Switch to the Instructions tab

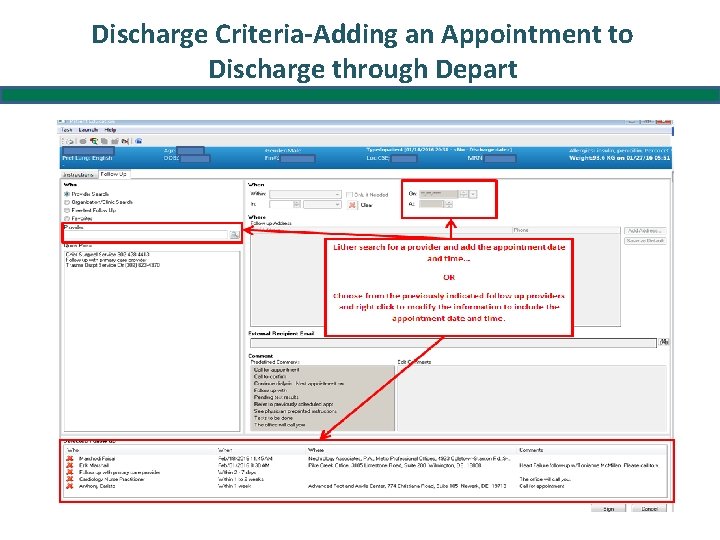78,175
